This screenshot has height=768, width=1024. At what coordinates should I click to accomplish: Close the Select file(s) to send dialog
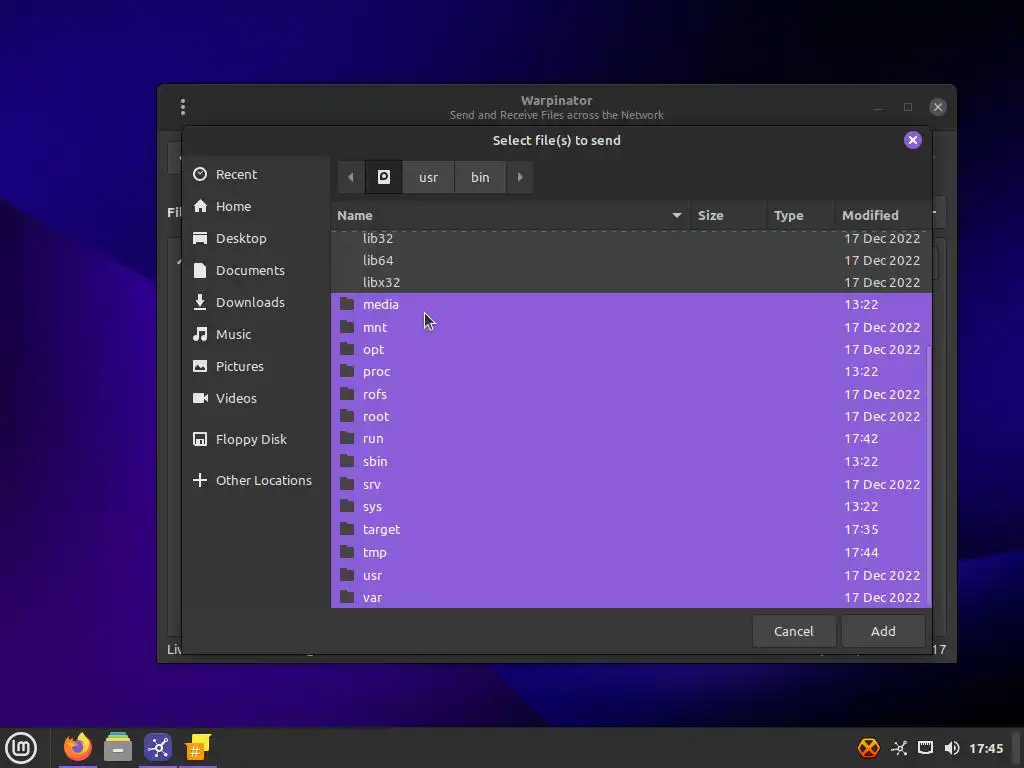tap(912, 140)
